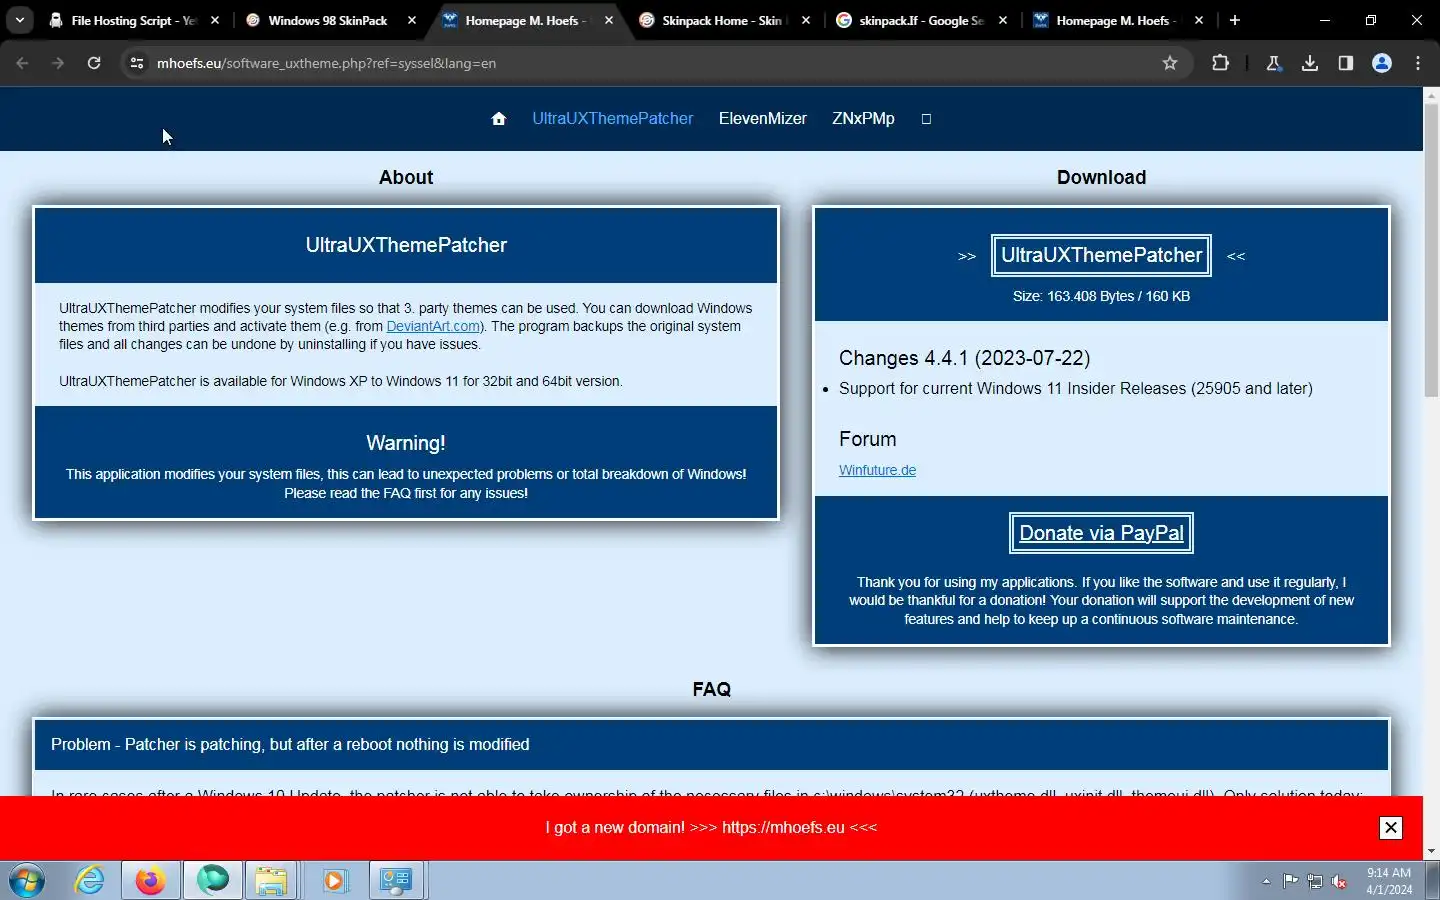Click the small square nav icon
1440x900 pixels.
pyautogui.click(x=926, y=119)
